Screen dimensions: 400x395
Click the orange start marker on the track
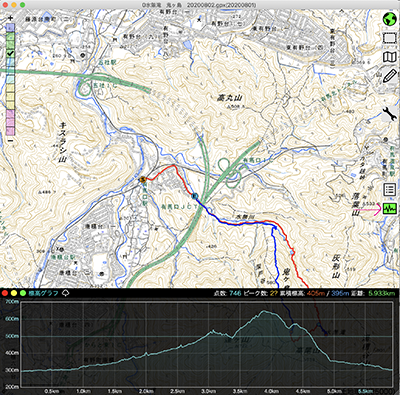coord(143,180)
